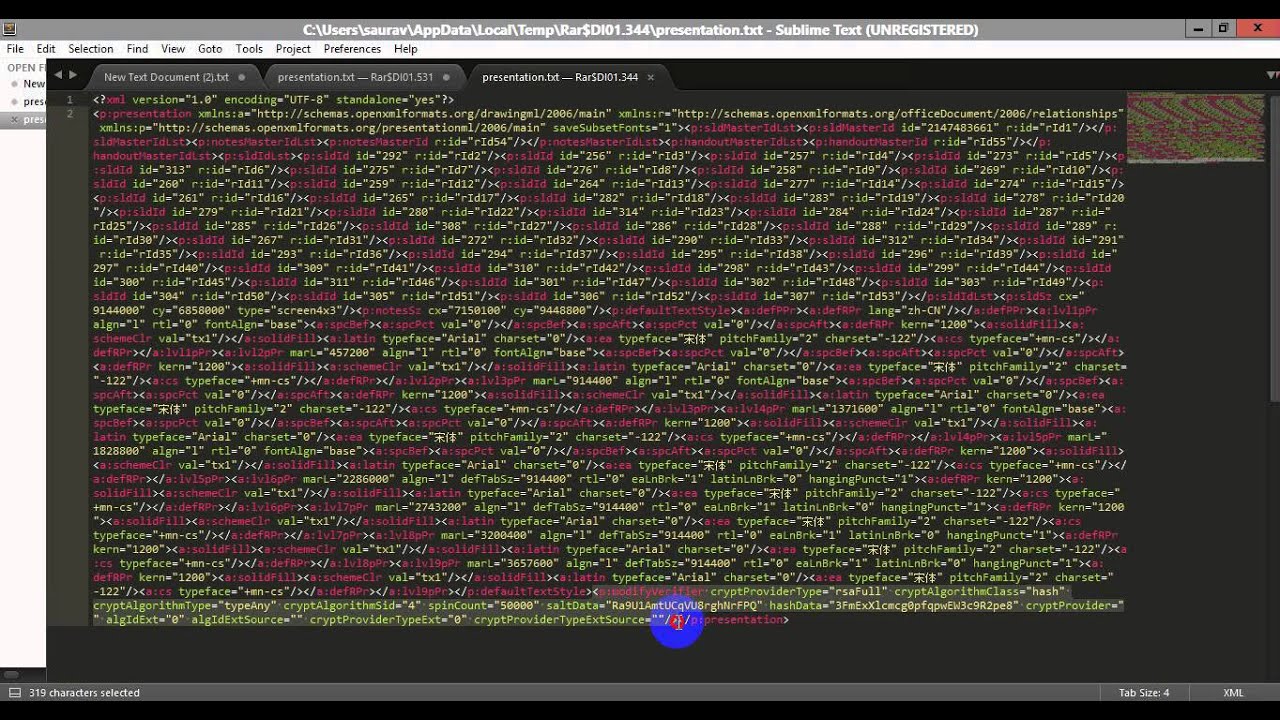
Task: Click line number 2 in gutter
Action: tap(69, 114)
